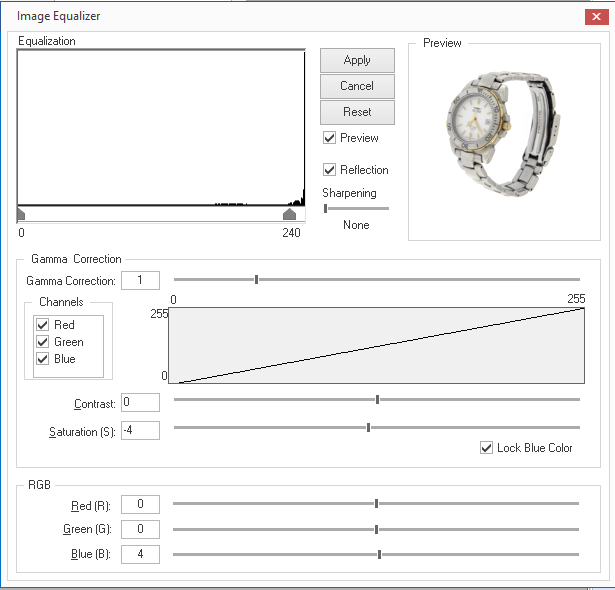Click the Cancel button

357,86
